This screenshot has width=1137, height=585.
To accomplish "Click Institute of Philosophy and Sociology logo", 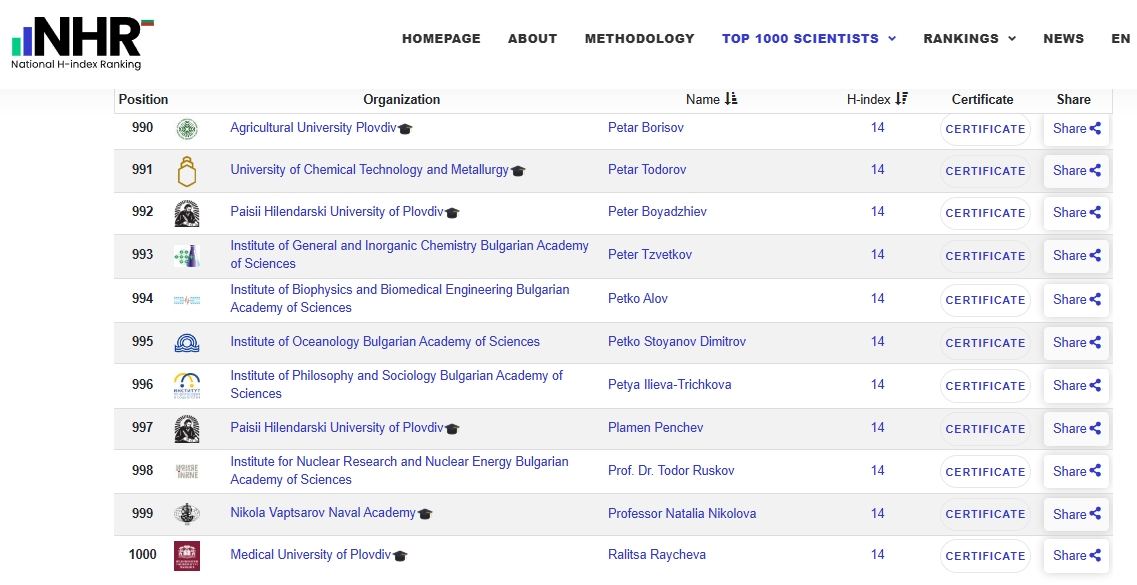I will click(x=187, y=385).
